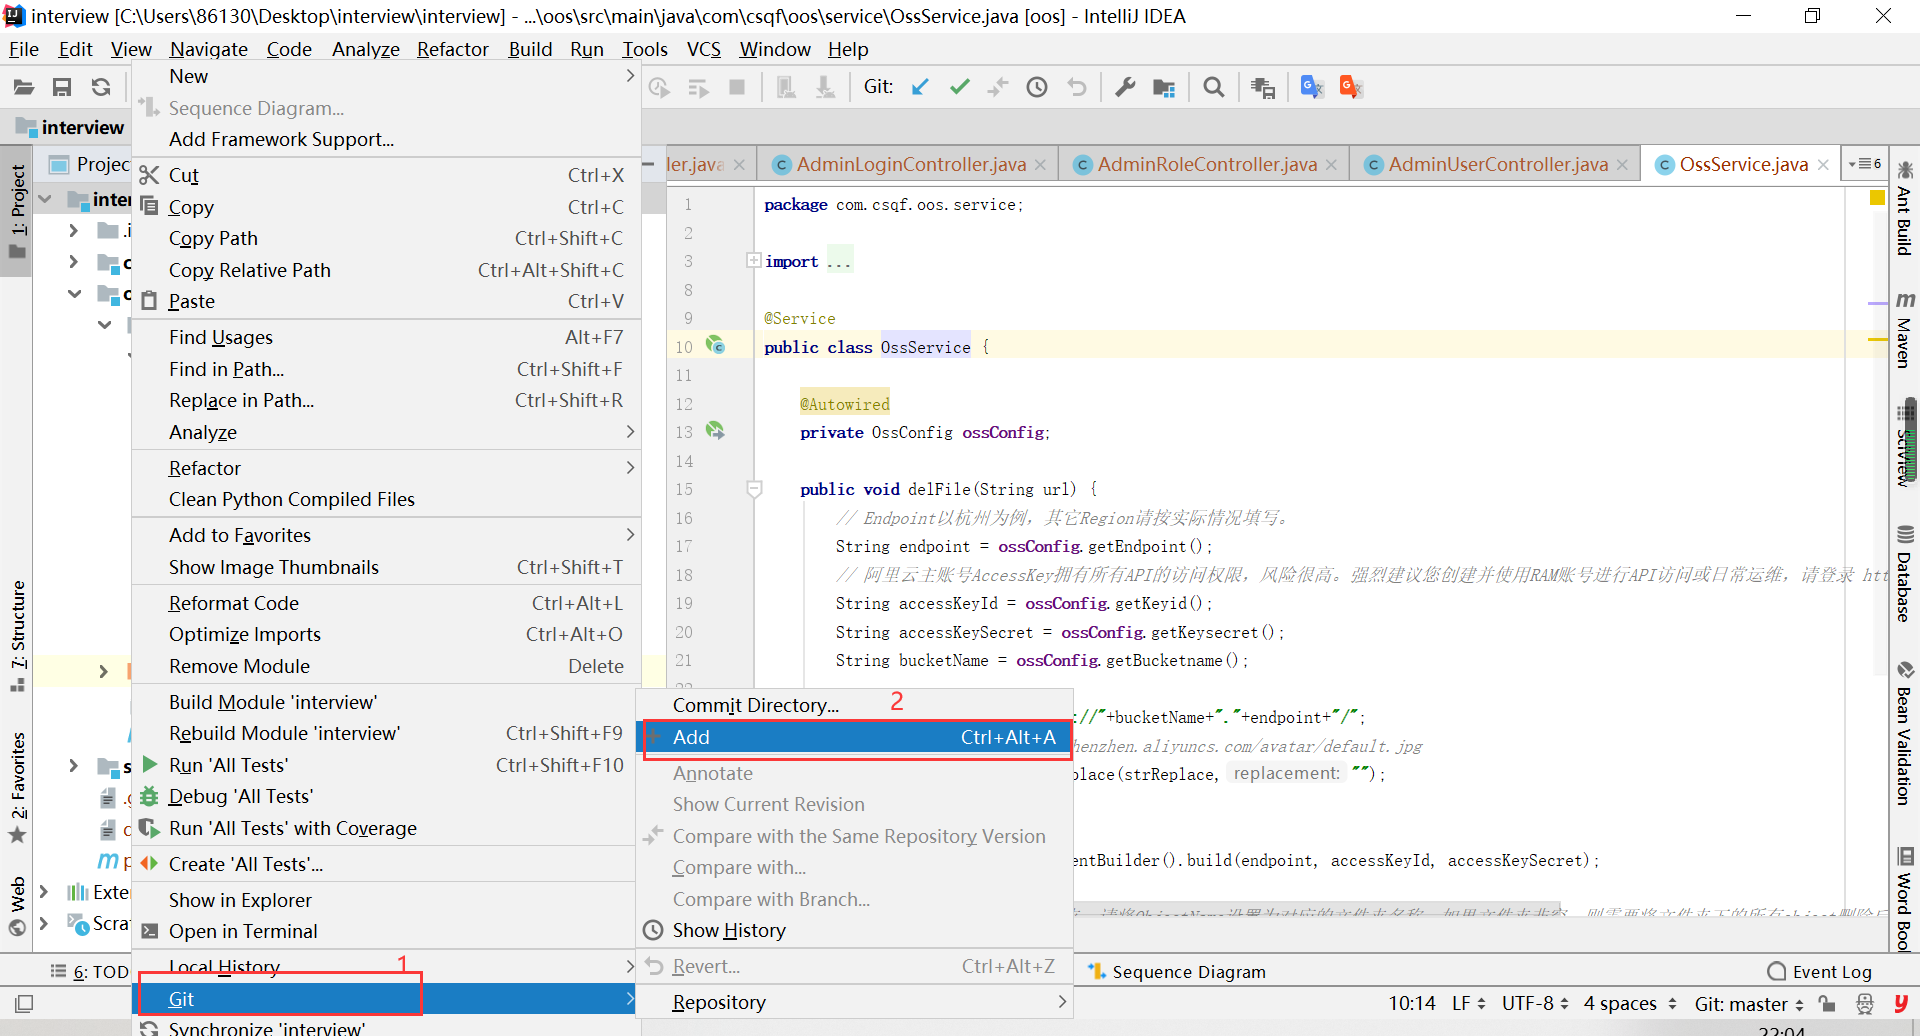This screenshot has width=1920, height=1036.
Task: Open the Database tool window
Action: [x=1905, y=574]
